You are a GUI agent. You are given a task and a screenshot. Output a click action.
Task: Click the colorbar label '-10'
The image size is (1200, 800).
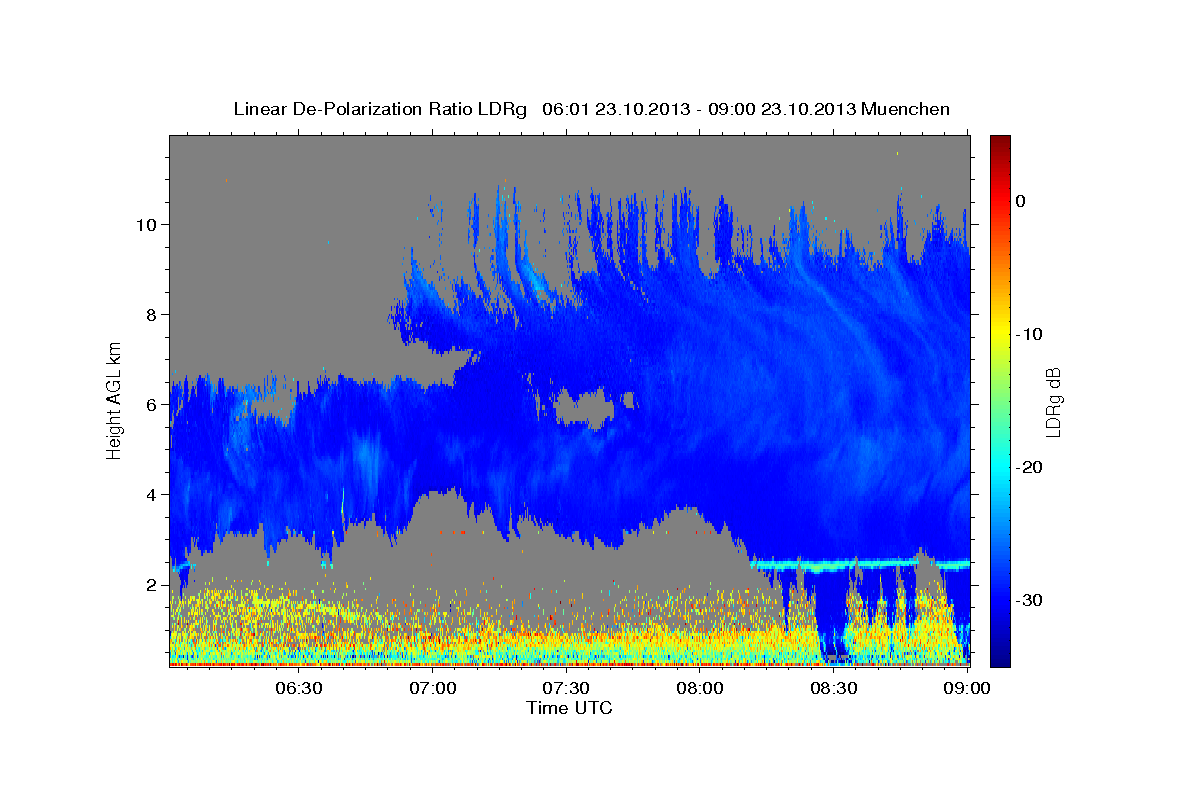[x=1031, y=334]
